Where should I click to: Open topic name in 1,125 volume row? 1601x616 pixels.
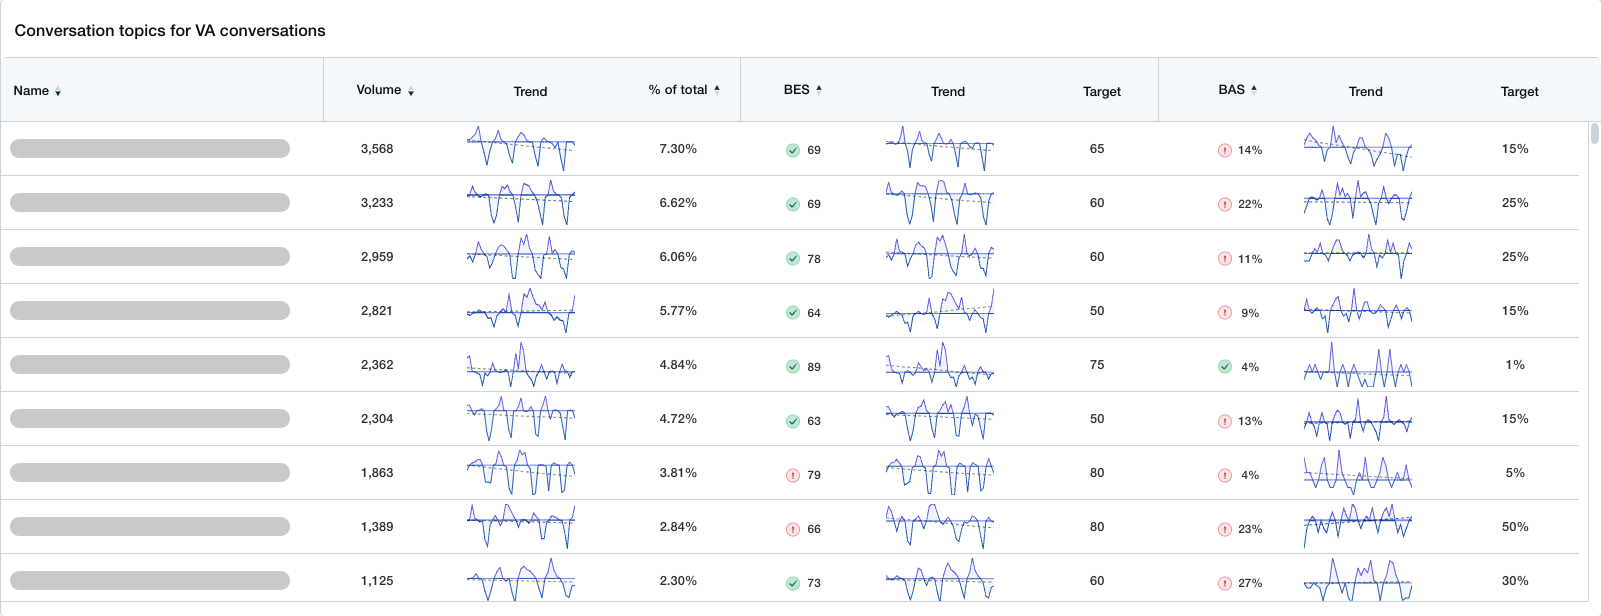pyautogui.click(x=150, y=581)
